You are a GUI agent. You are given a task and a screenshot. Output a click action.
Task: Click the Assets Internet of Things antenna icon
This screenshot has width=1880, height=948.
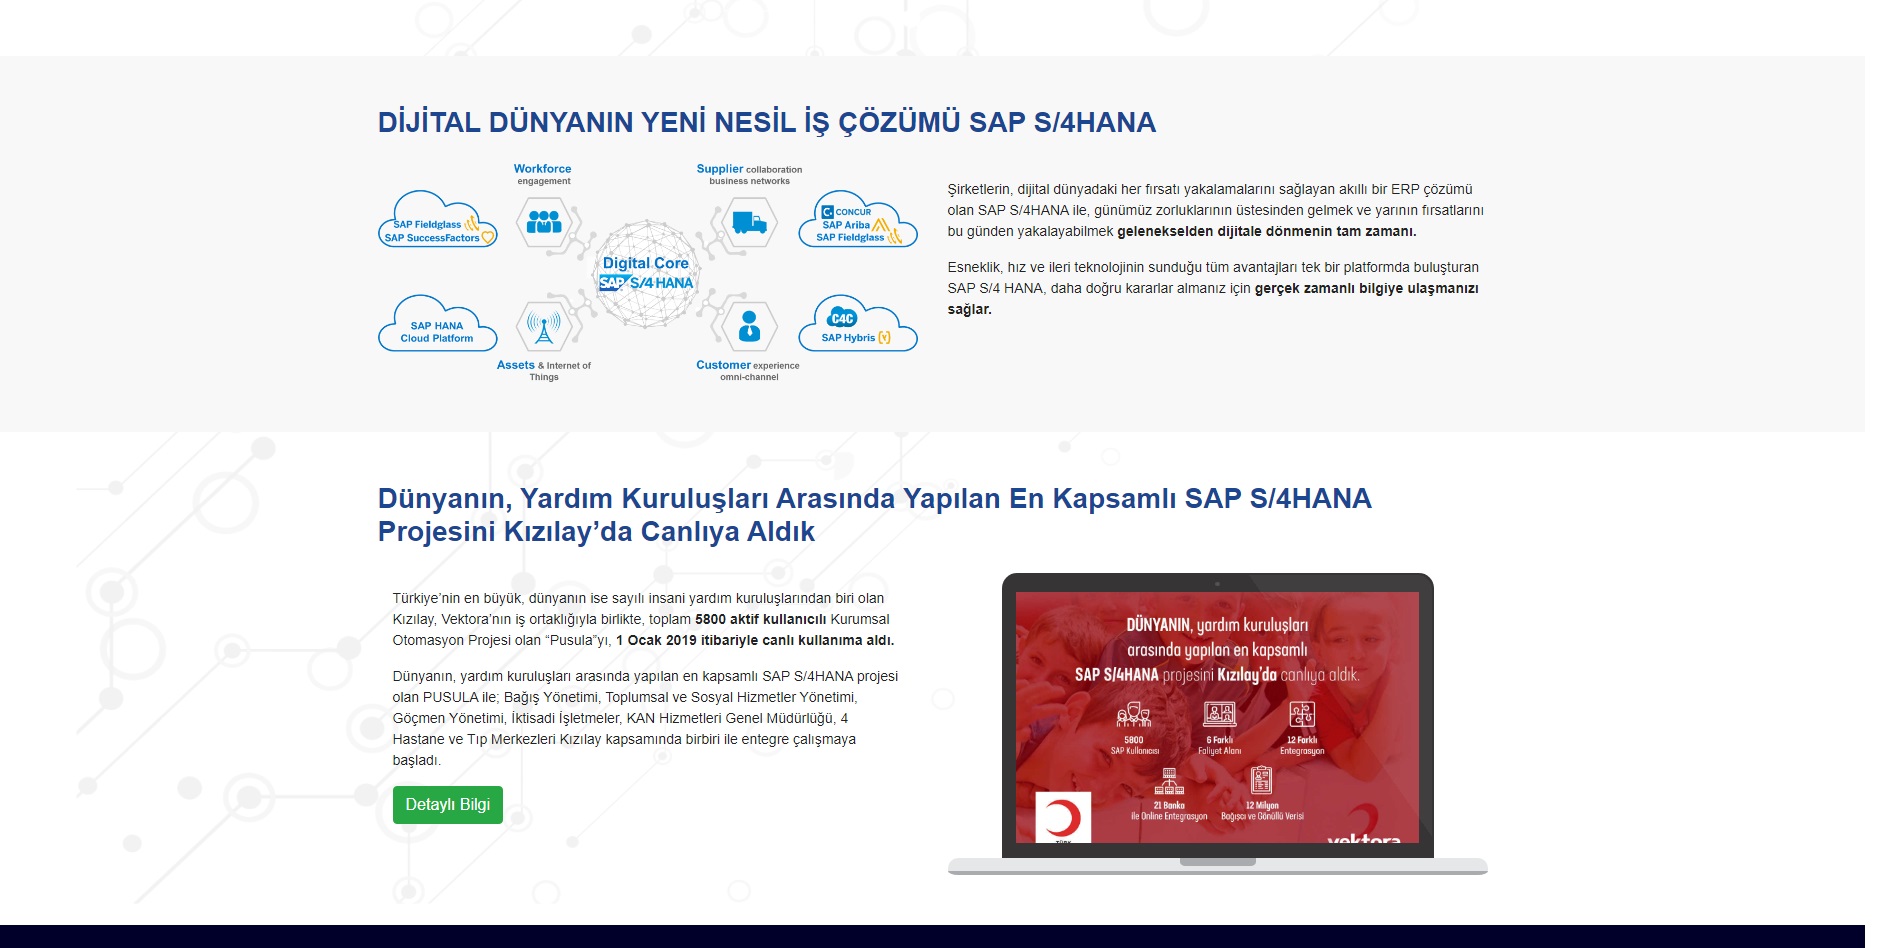(544, 326)
